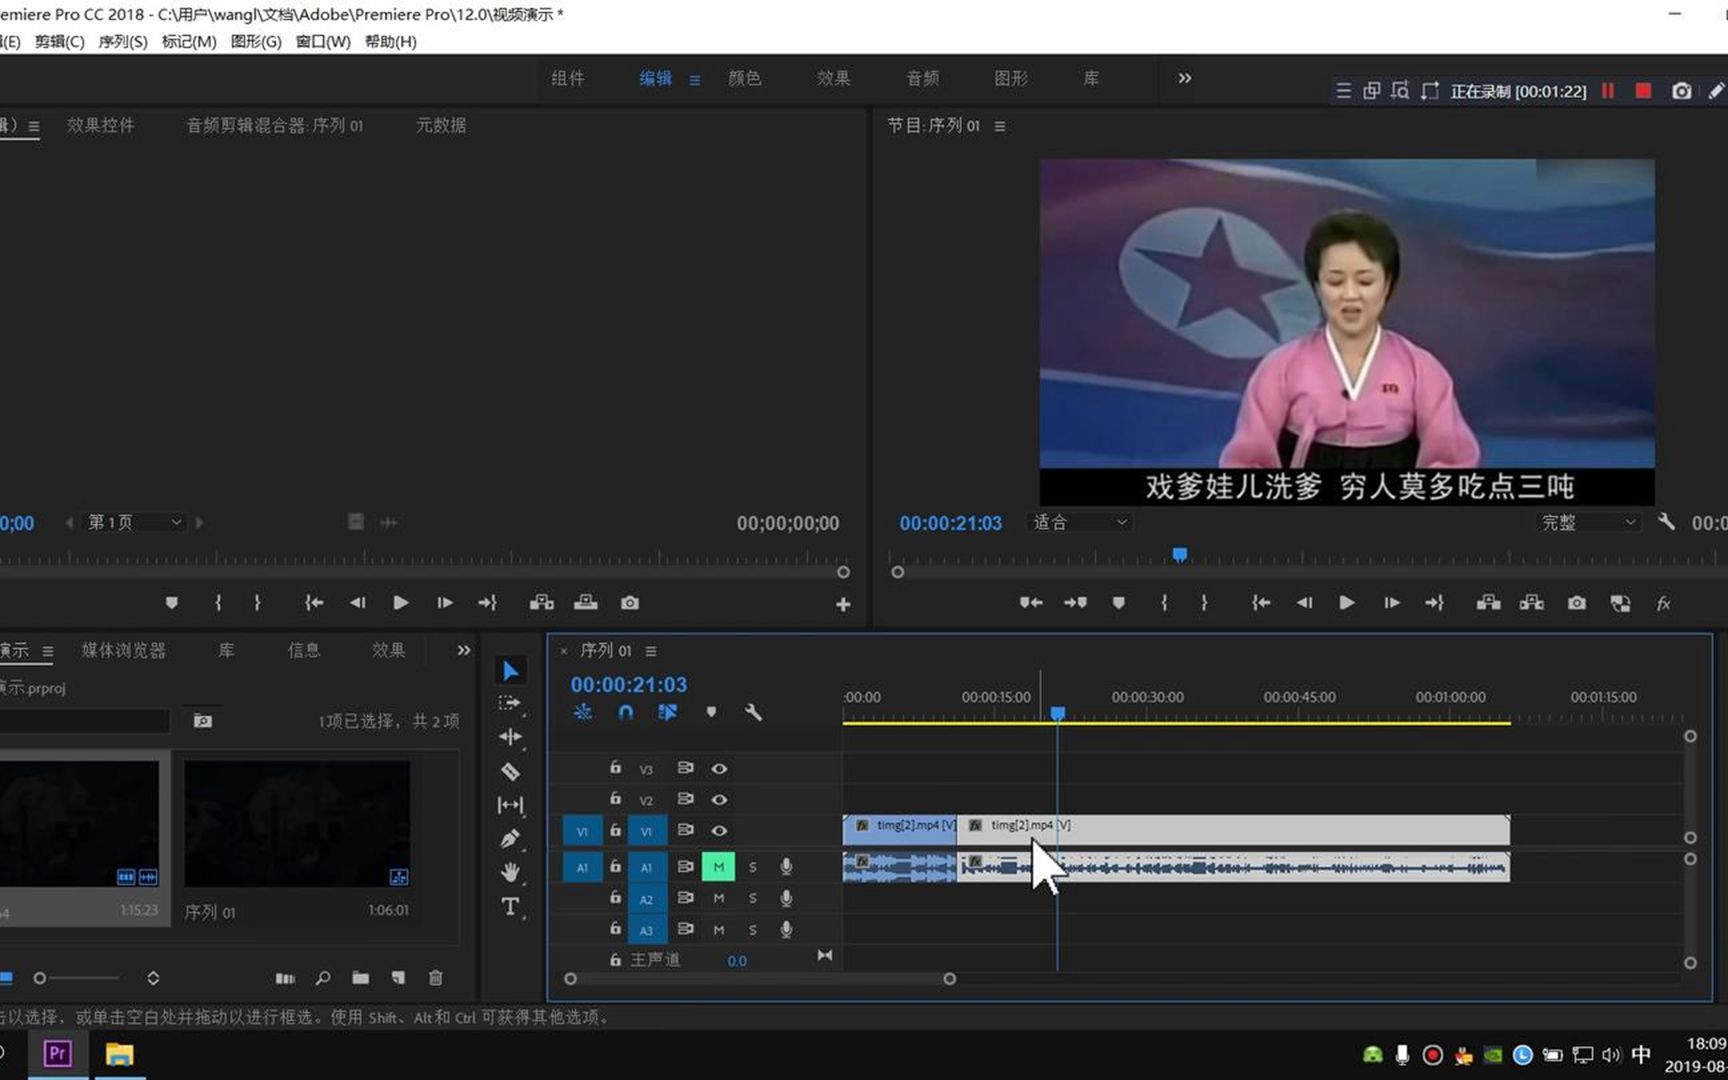Toggle V3 track visibility eye
The height and width of the screenshot is (1080, 1728).
719,769
